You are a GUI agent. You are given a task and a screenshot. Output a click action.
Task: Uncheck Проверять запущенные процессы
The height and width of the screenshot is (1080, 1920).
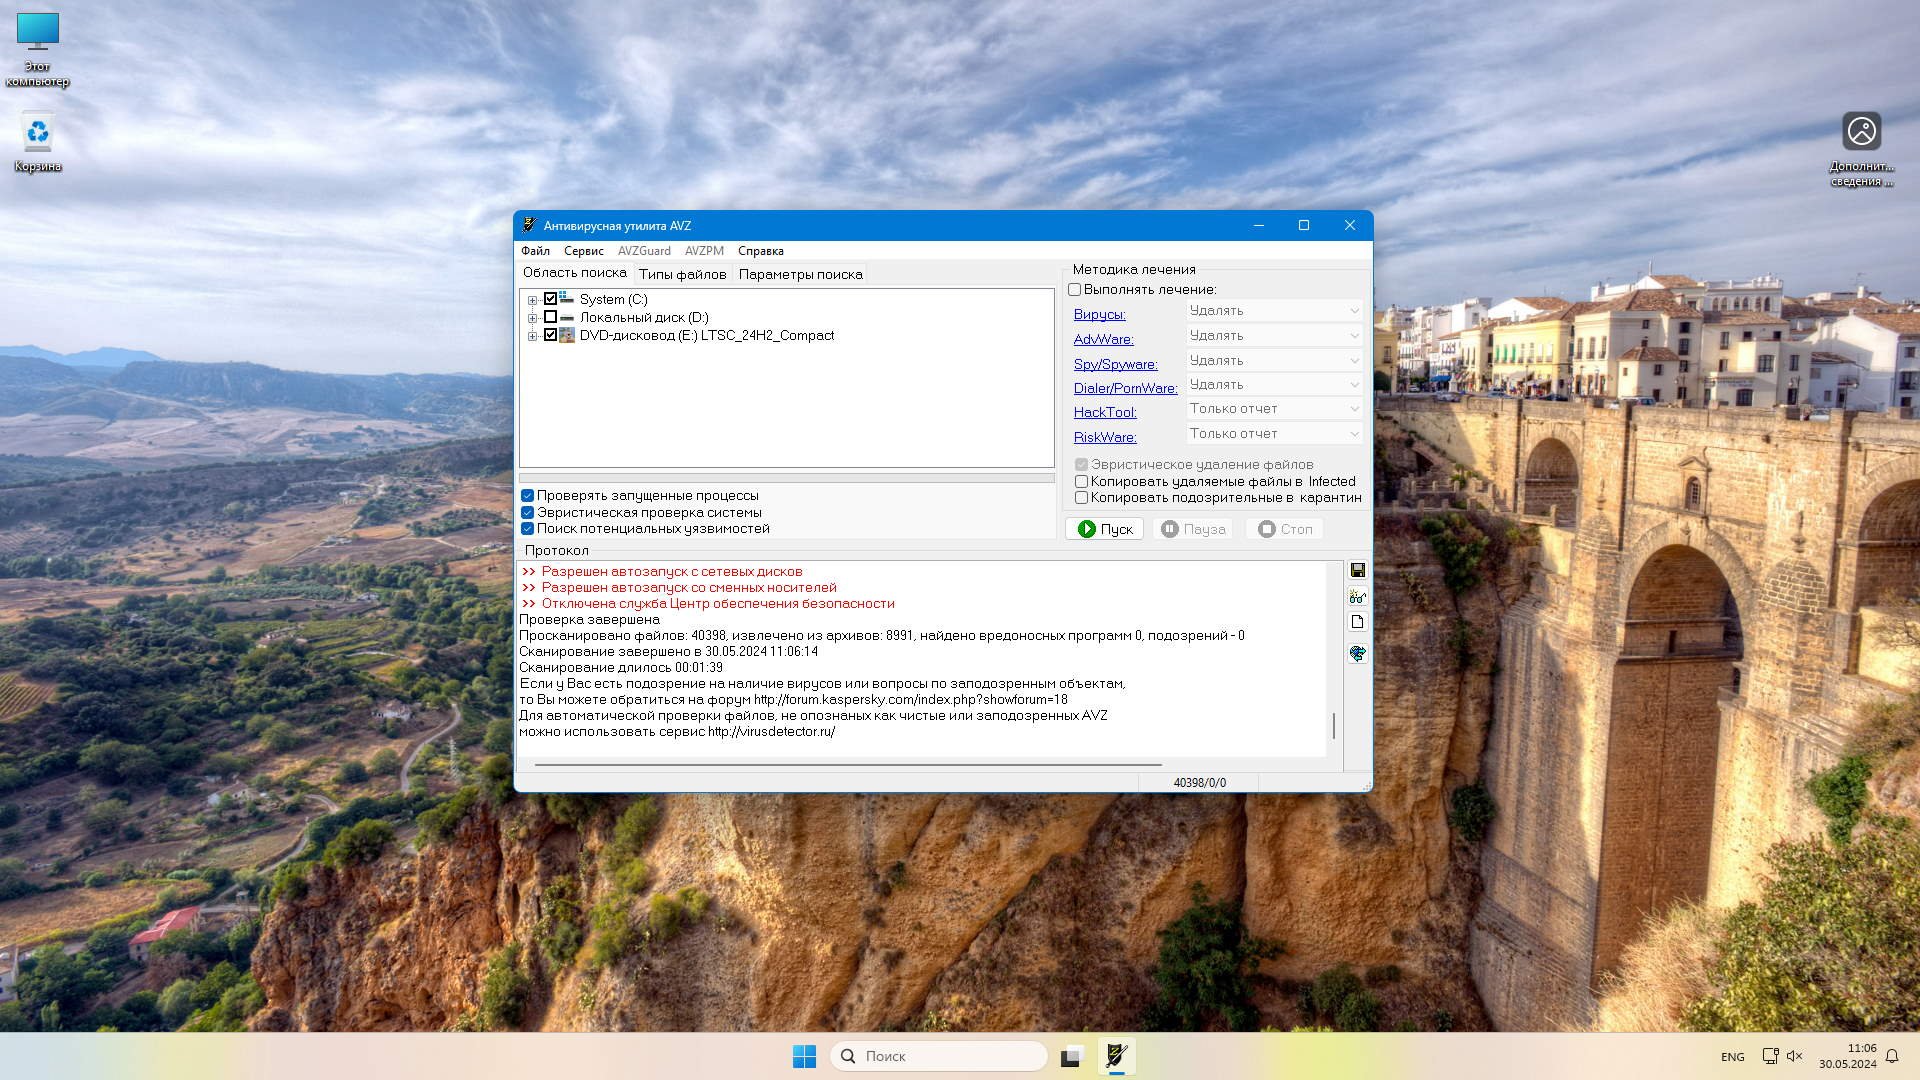coord(527,496)
